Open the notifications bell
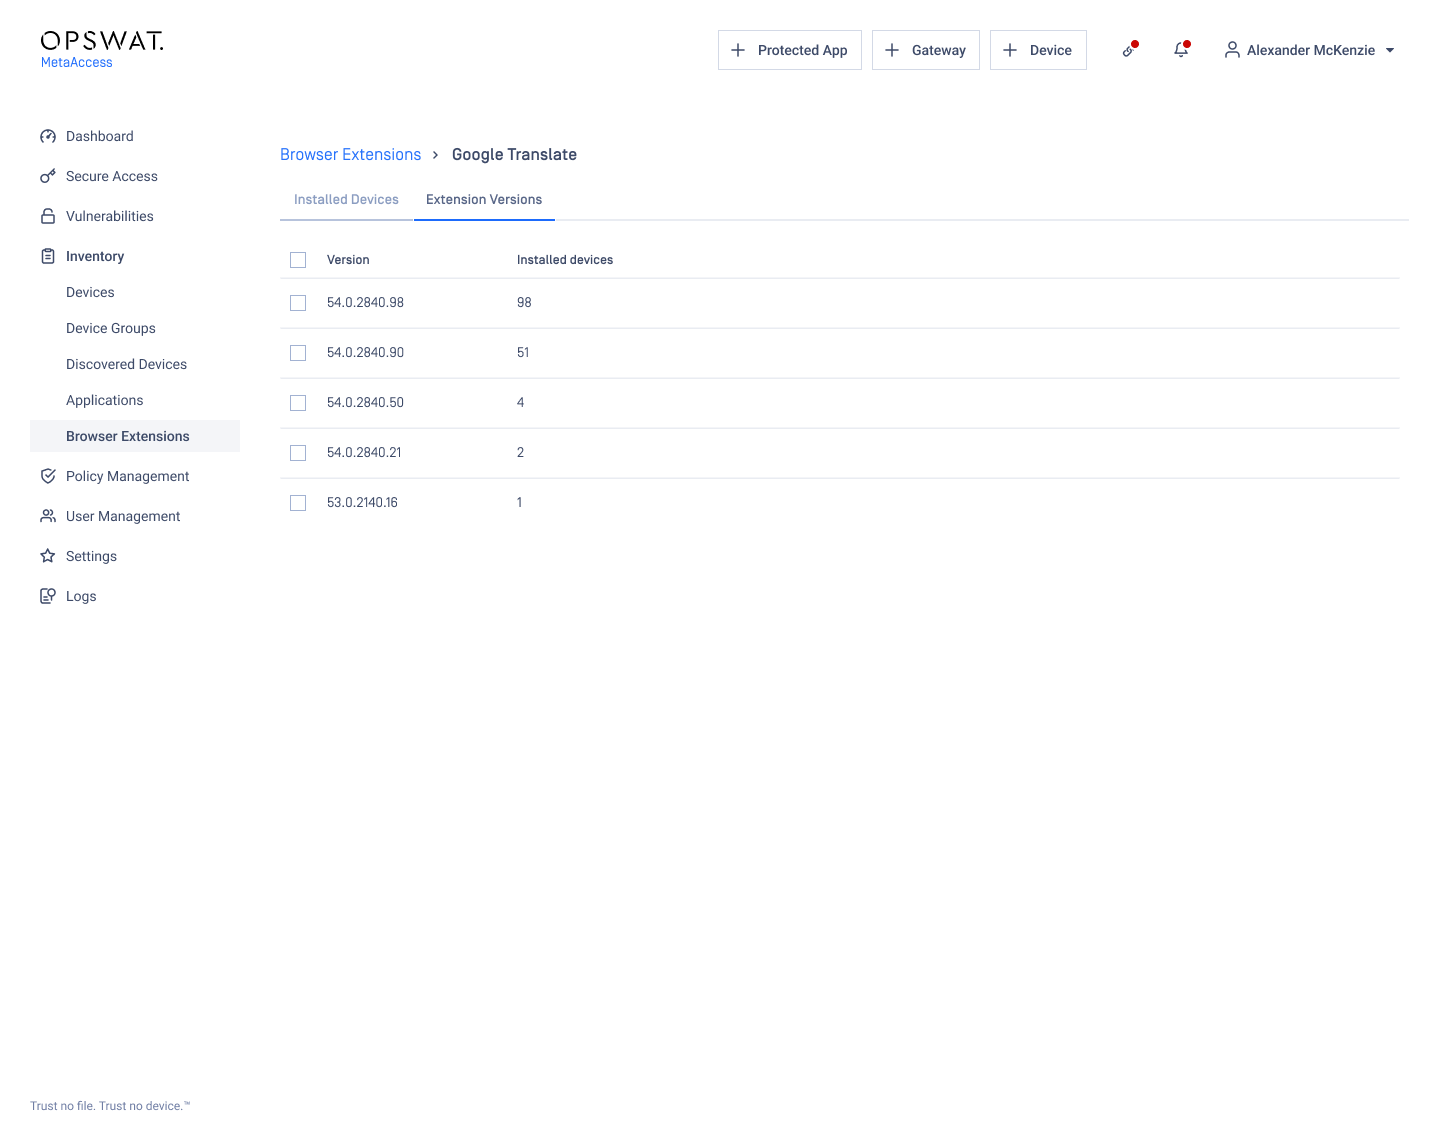 [1181, 50]
